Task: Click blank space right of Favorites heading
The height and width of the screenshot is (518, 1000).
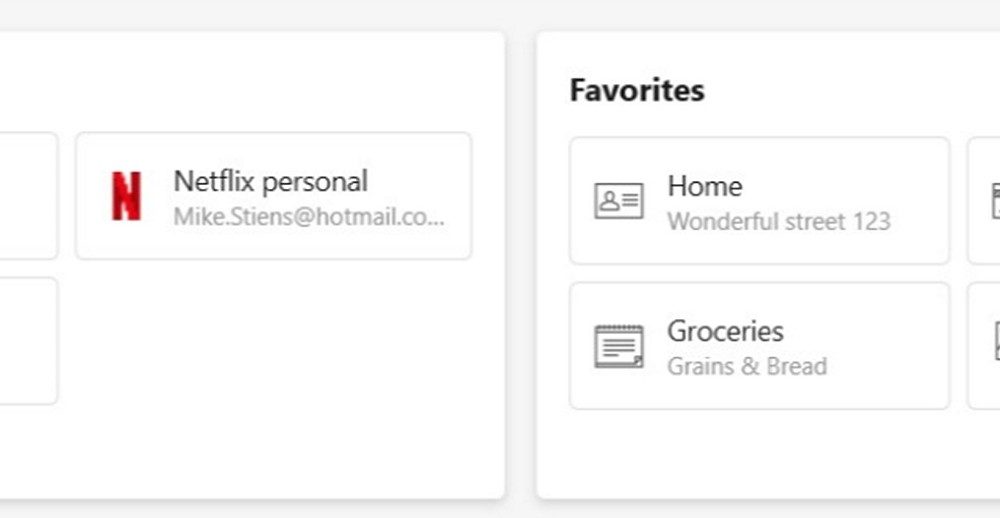Action: click(850, 91)
